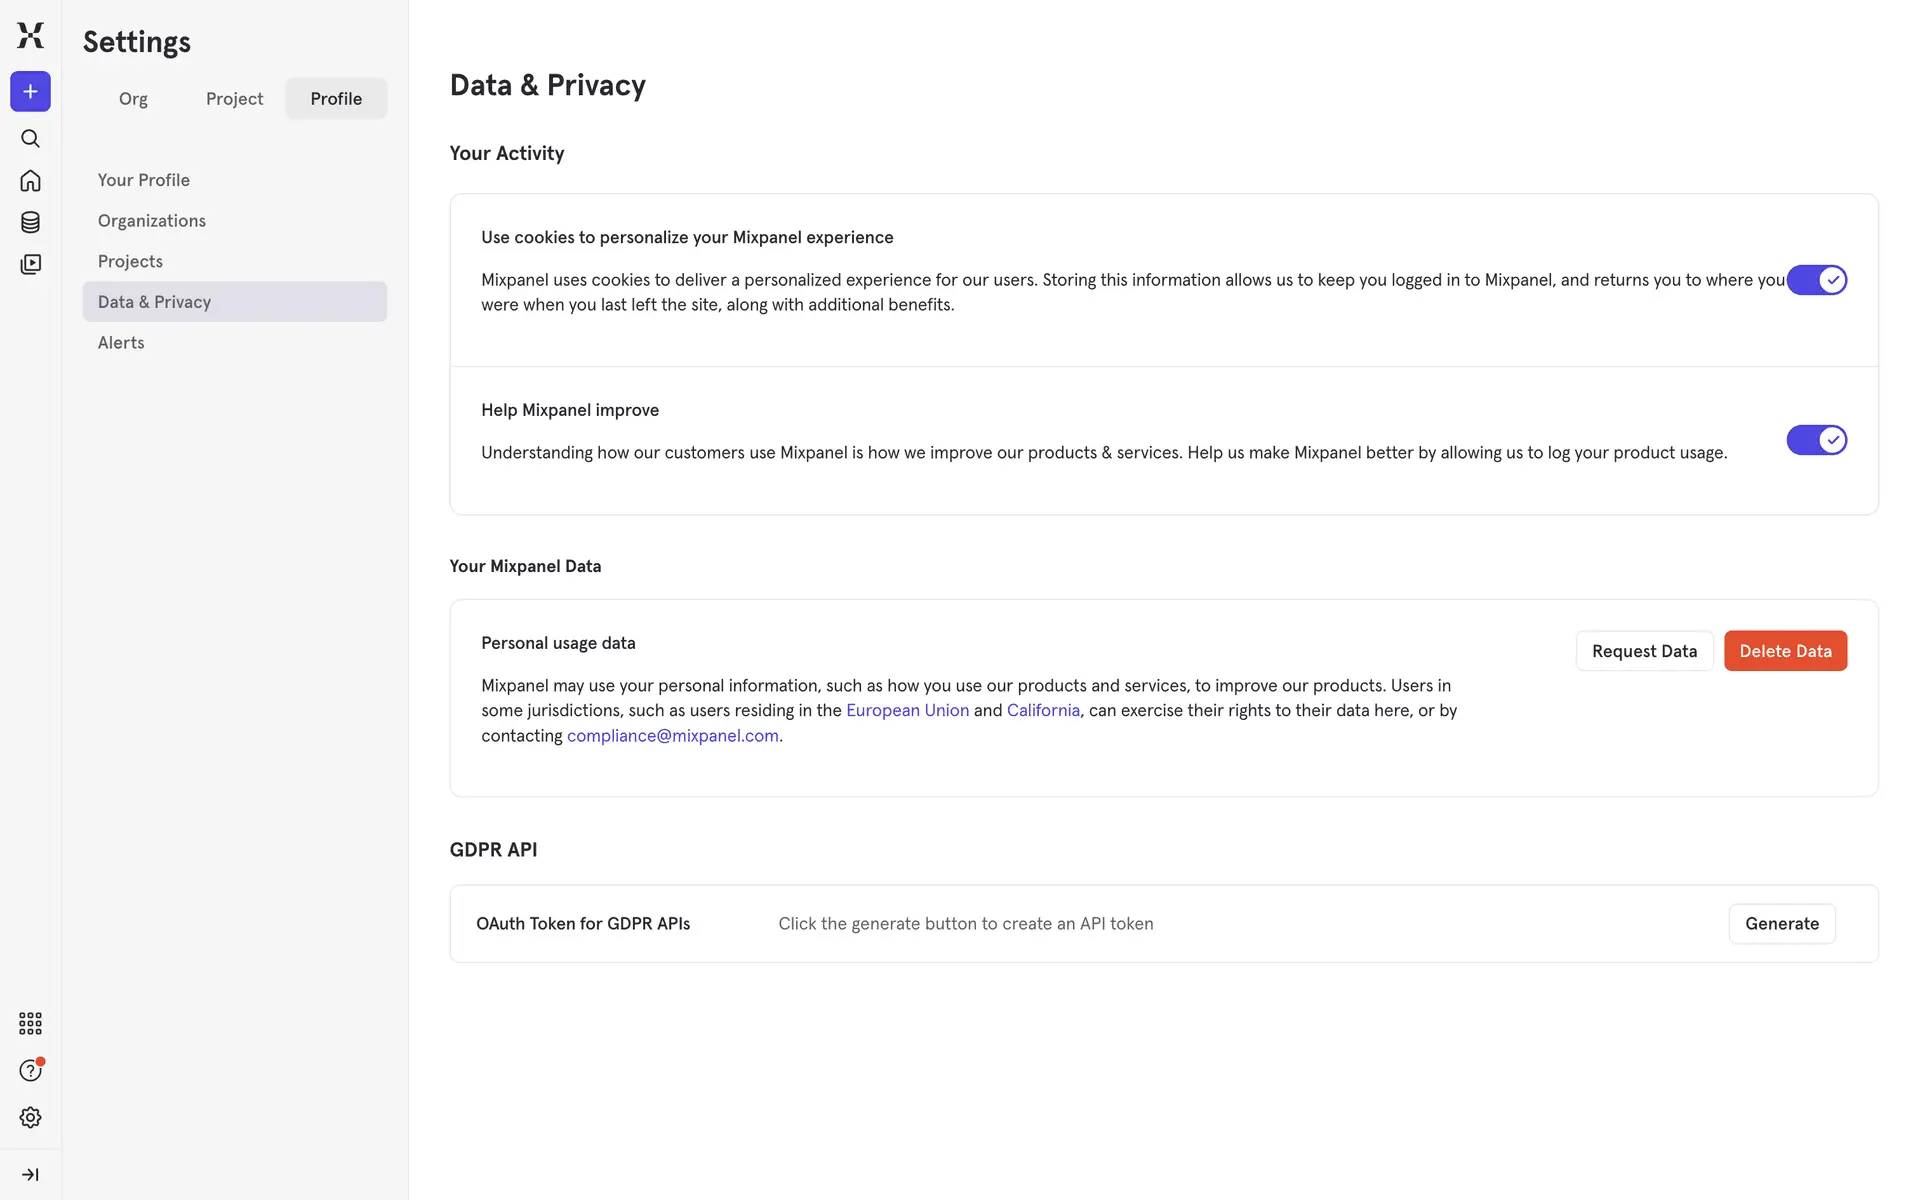Open search from the sidebar magnifier
Image resolution: width=1920 pixels, height=1200 pixels.
point(30,139)
